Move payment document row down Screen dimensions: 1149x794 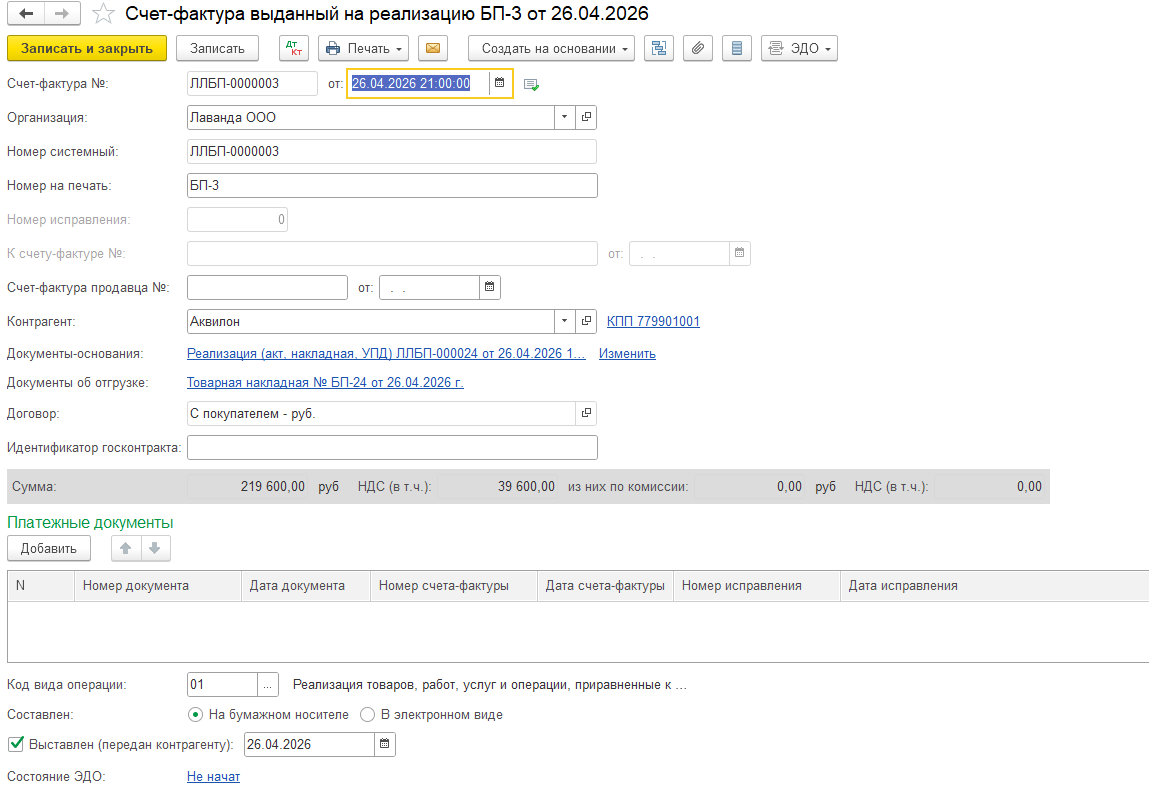click(155, 548)
